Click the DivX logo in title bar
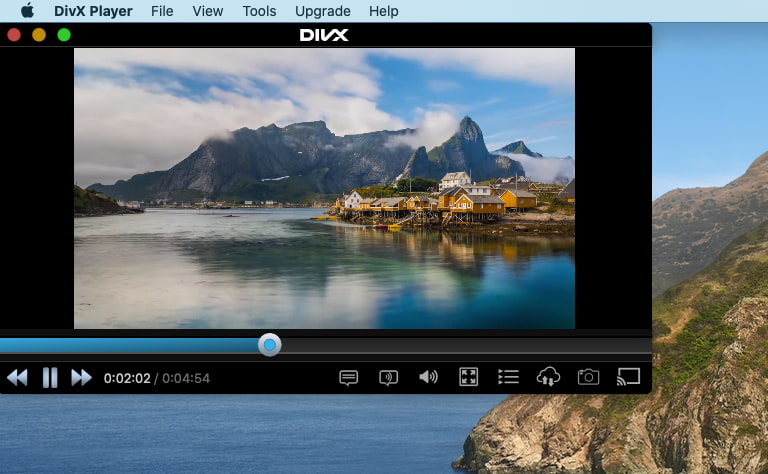 pos(324,35)
